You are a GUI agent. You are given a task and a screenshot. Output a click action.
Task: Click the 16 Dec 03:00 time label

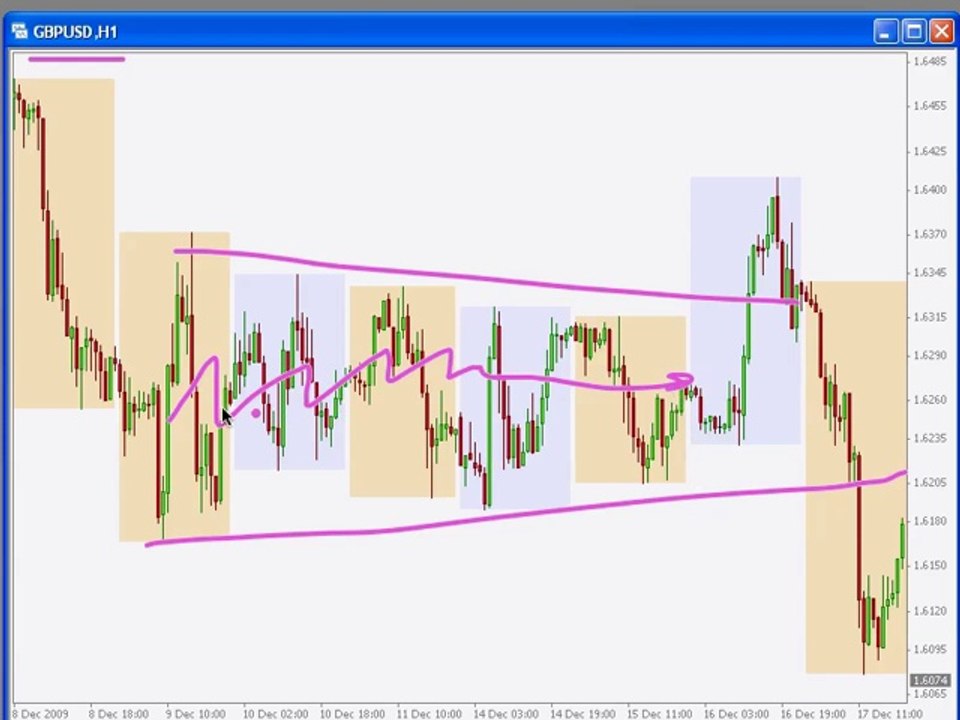coord(736,714)
